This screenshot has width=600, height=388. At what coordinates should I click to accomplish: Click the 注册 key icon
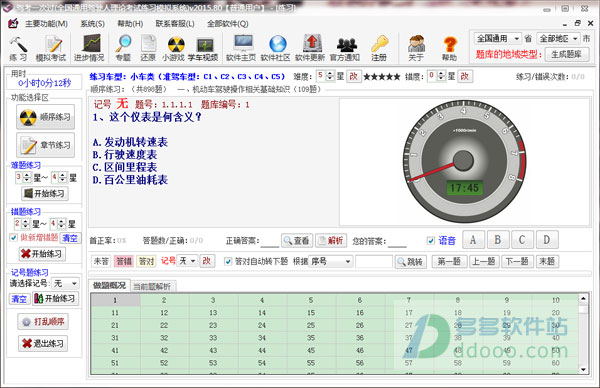(x=379, y=49)
